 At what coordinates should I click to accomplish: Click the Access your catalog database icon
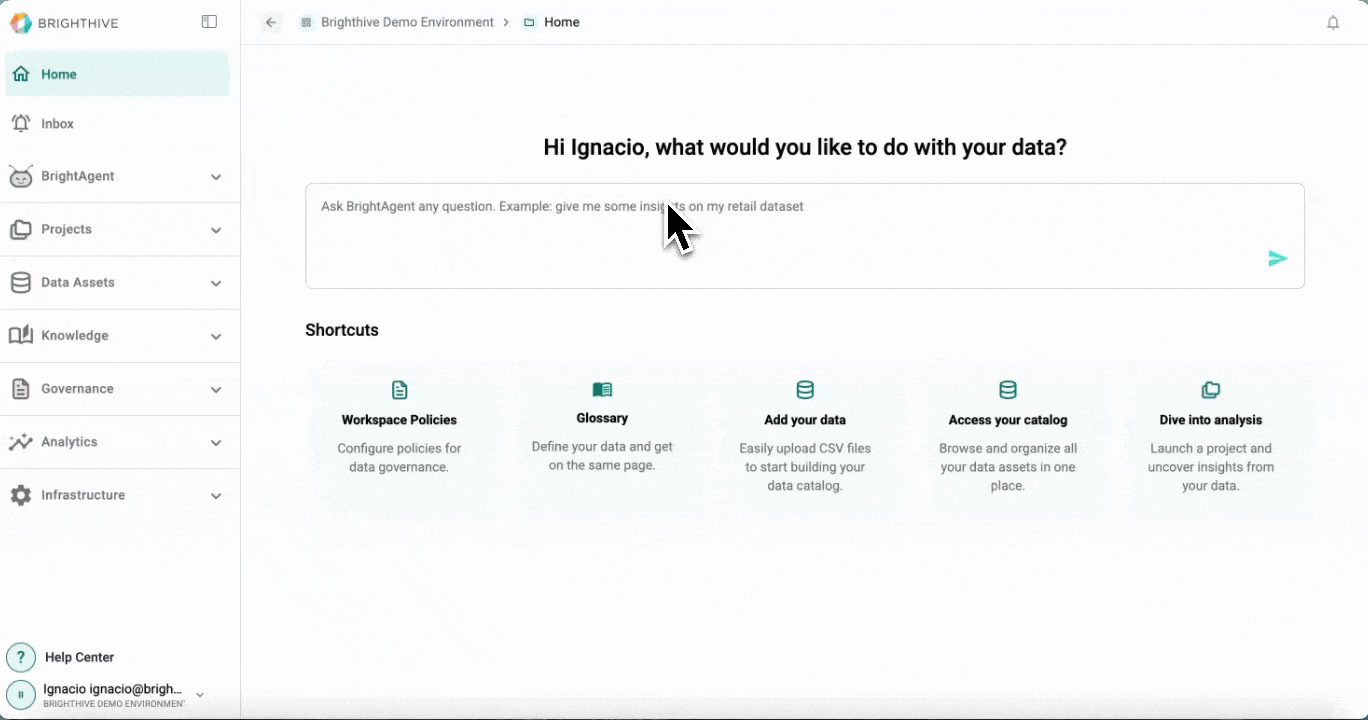coord(1008,390)
